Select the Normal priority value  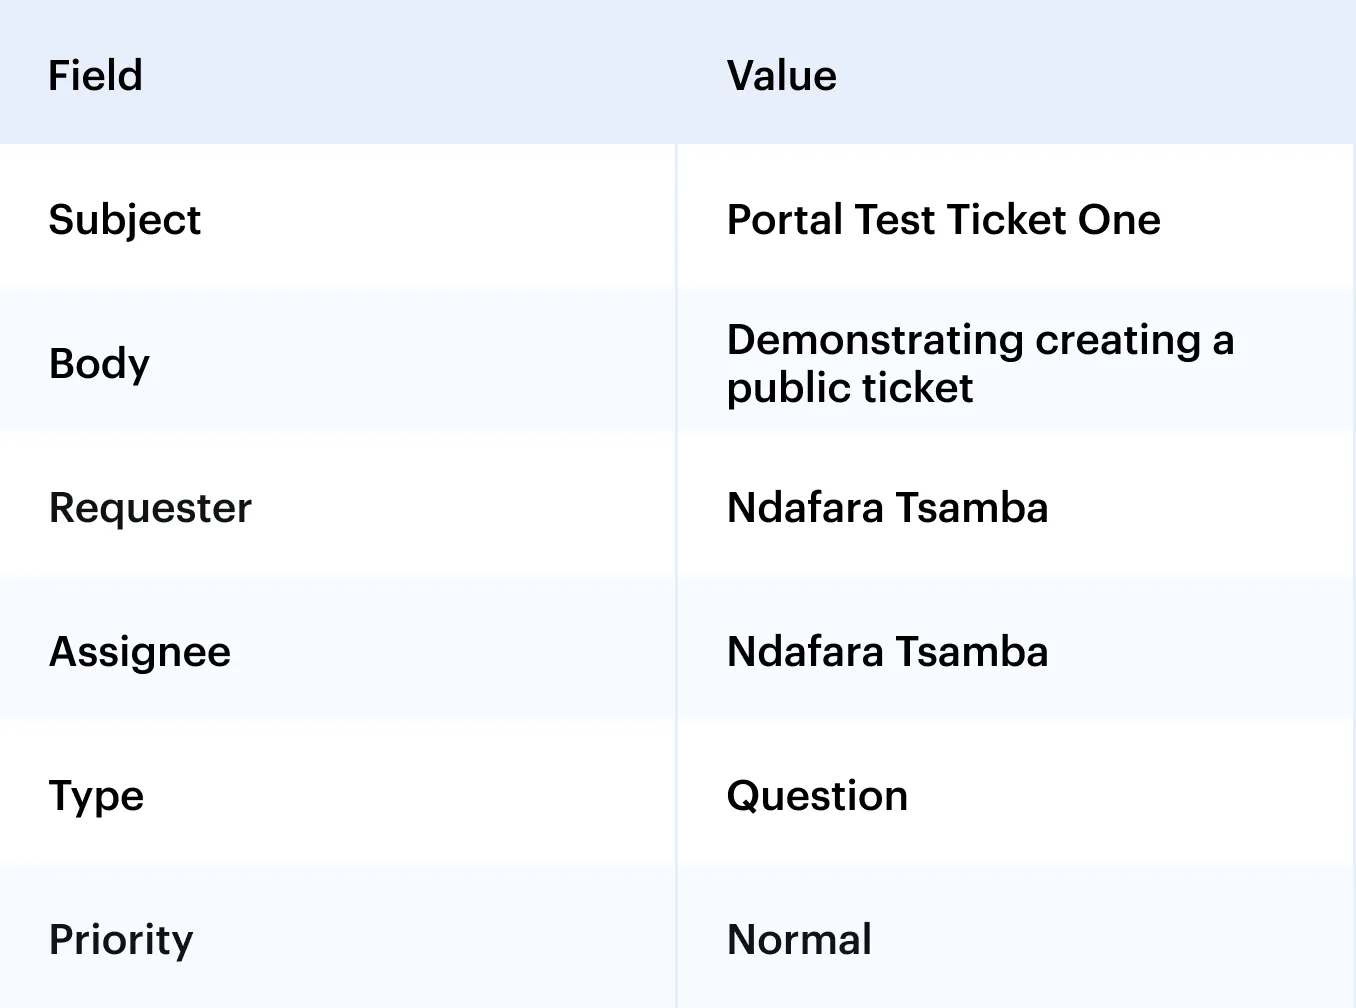click(799, 940)
